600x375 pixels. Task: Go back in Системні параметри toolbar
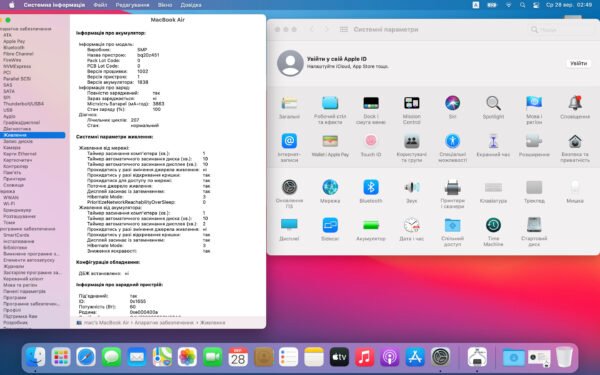[312, 29]
